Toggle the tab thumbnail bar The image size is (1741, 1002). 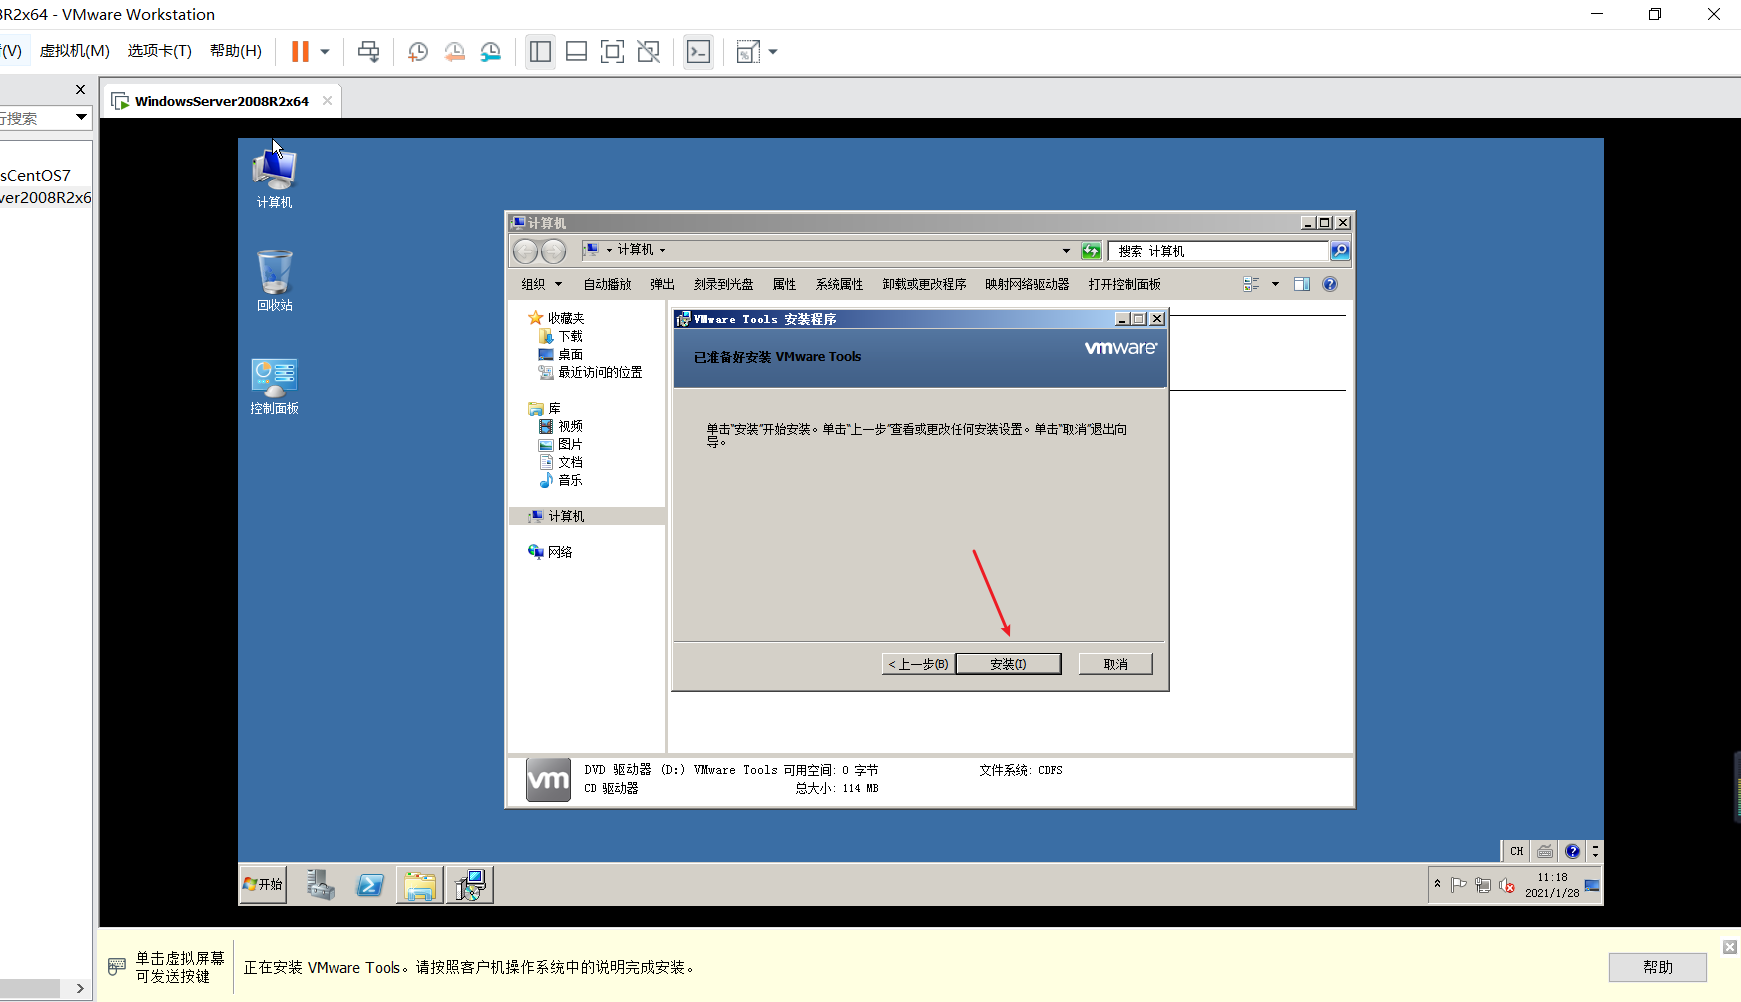[576, 51]
